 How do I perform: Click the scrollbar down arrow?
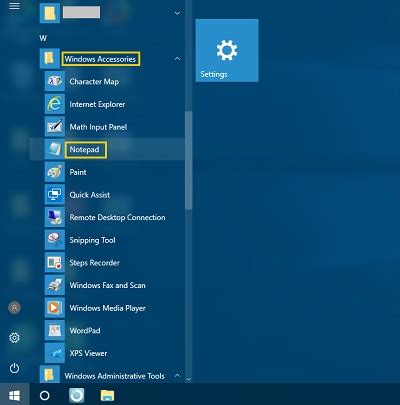188,379
